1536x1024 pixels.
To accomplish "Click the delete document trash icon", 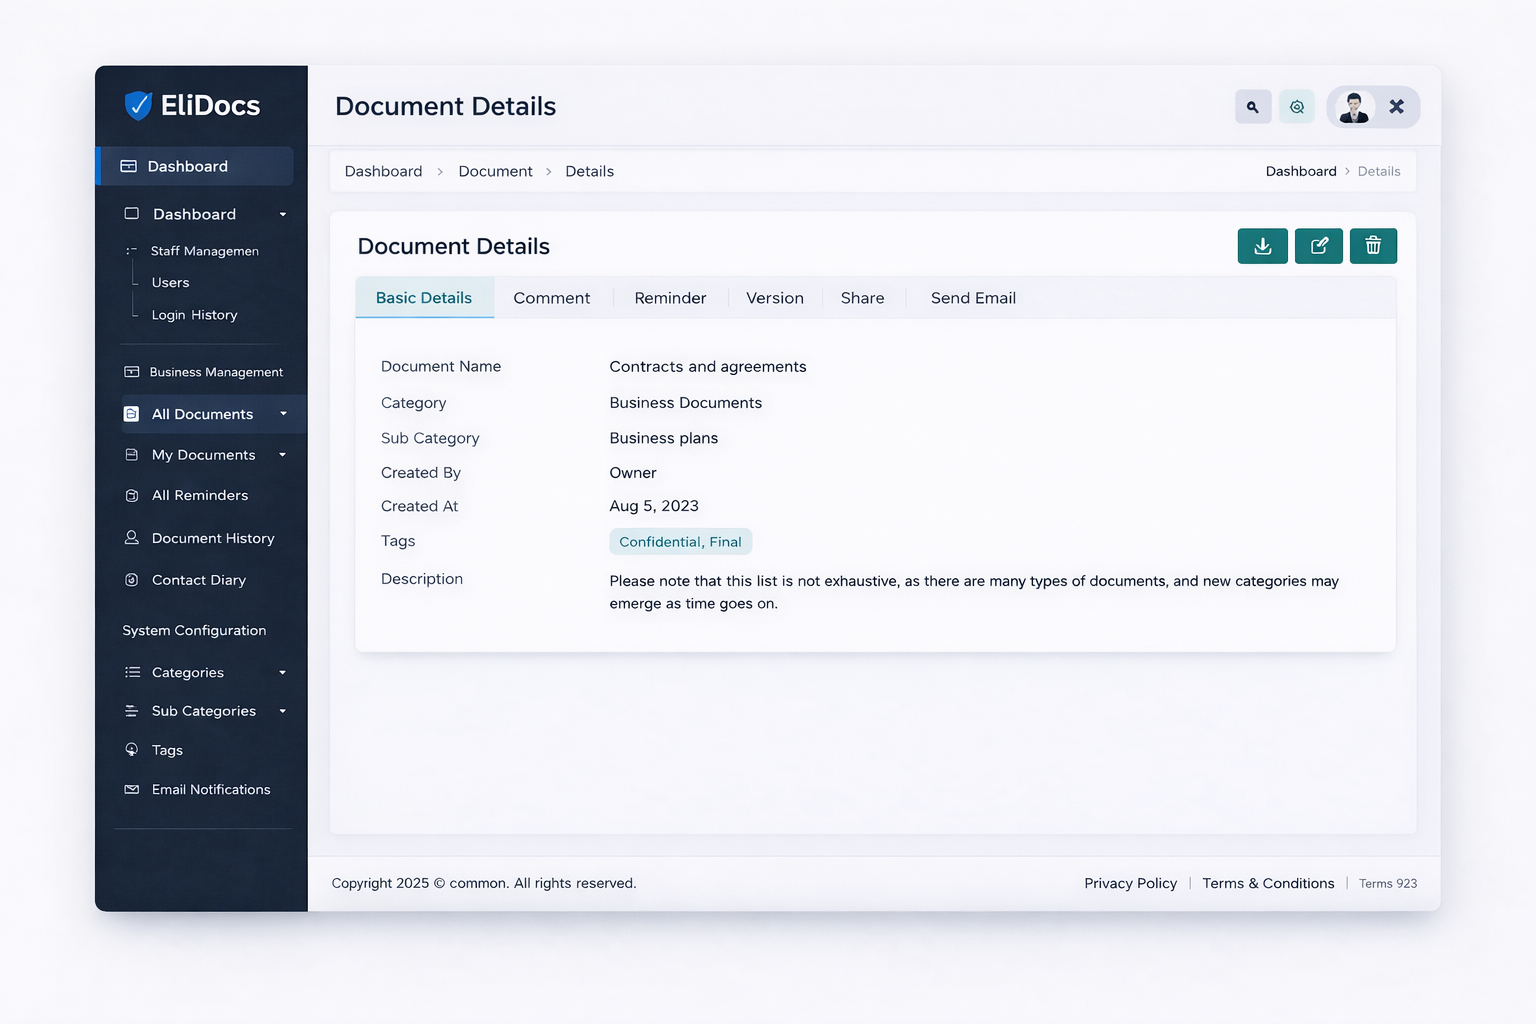I will click(x=1373, y=246).
